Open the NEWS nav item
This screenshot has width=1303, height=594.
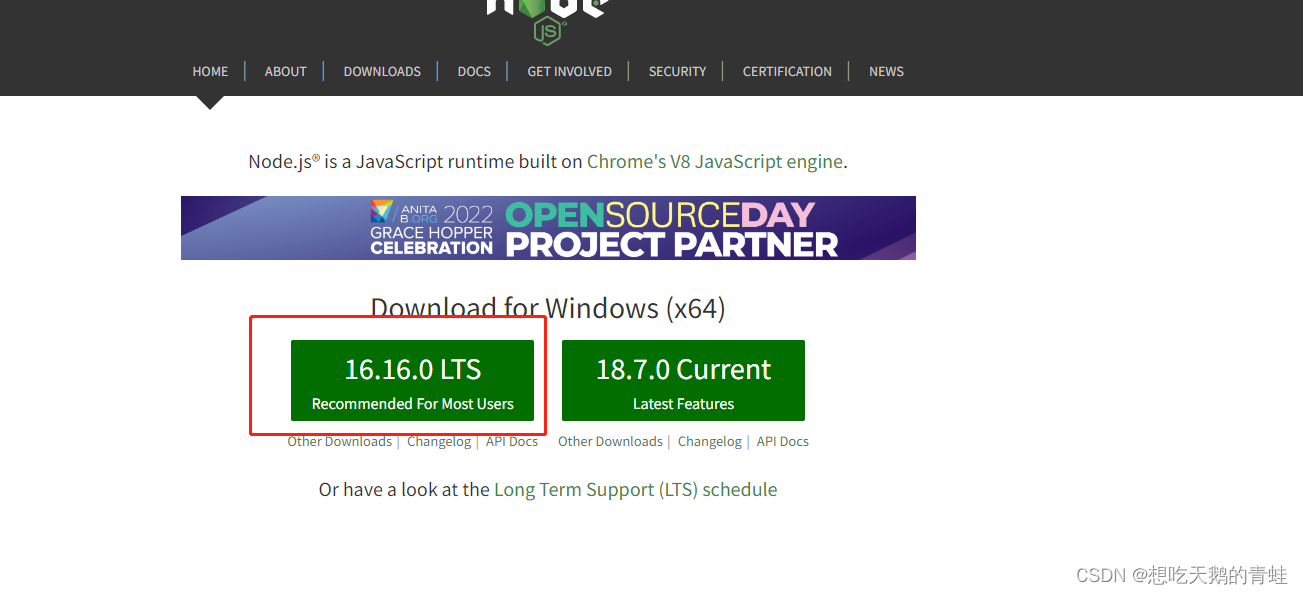(x=886, y=71)
